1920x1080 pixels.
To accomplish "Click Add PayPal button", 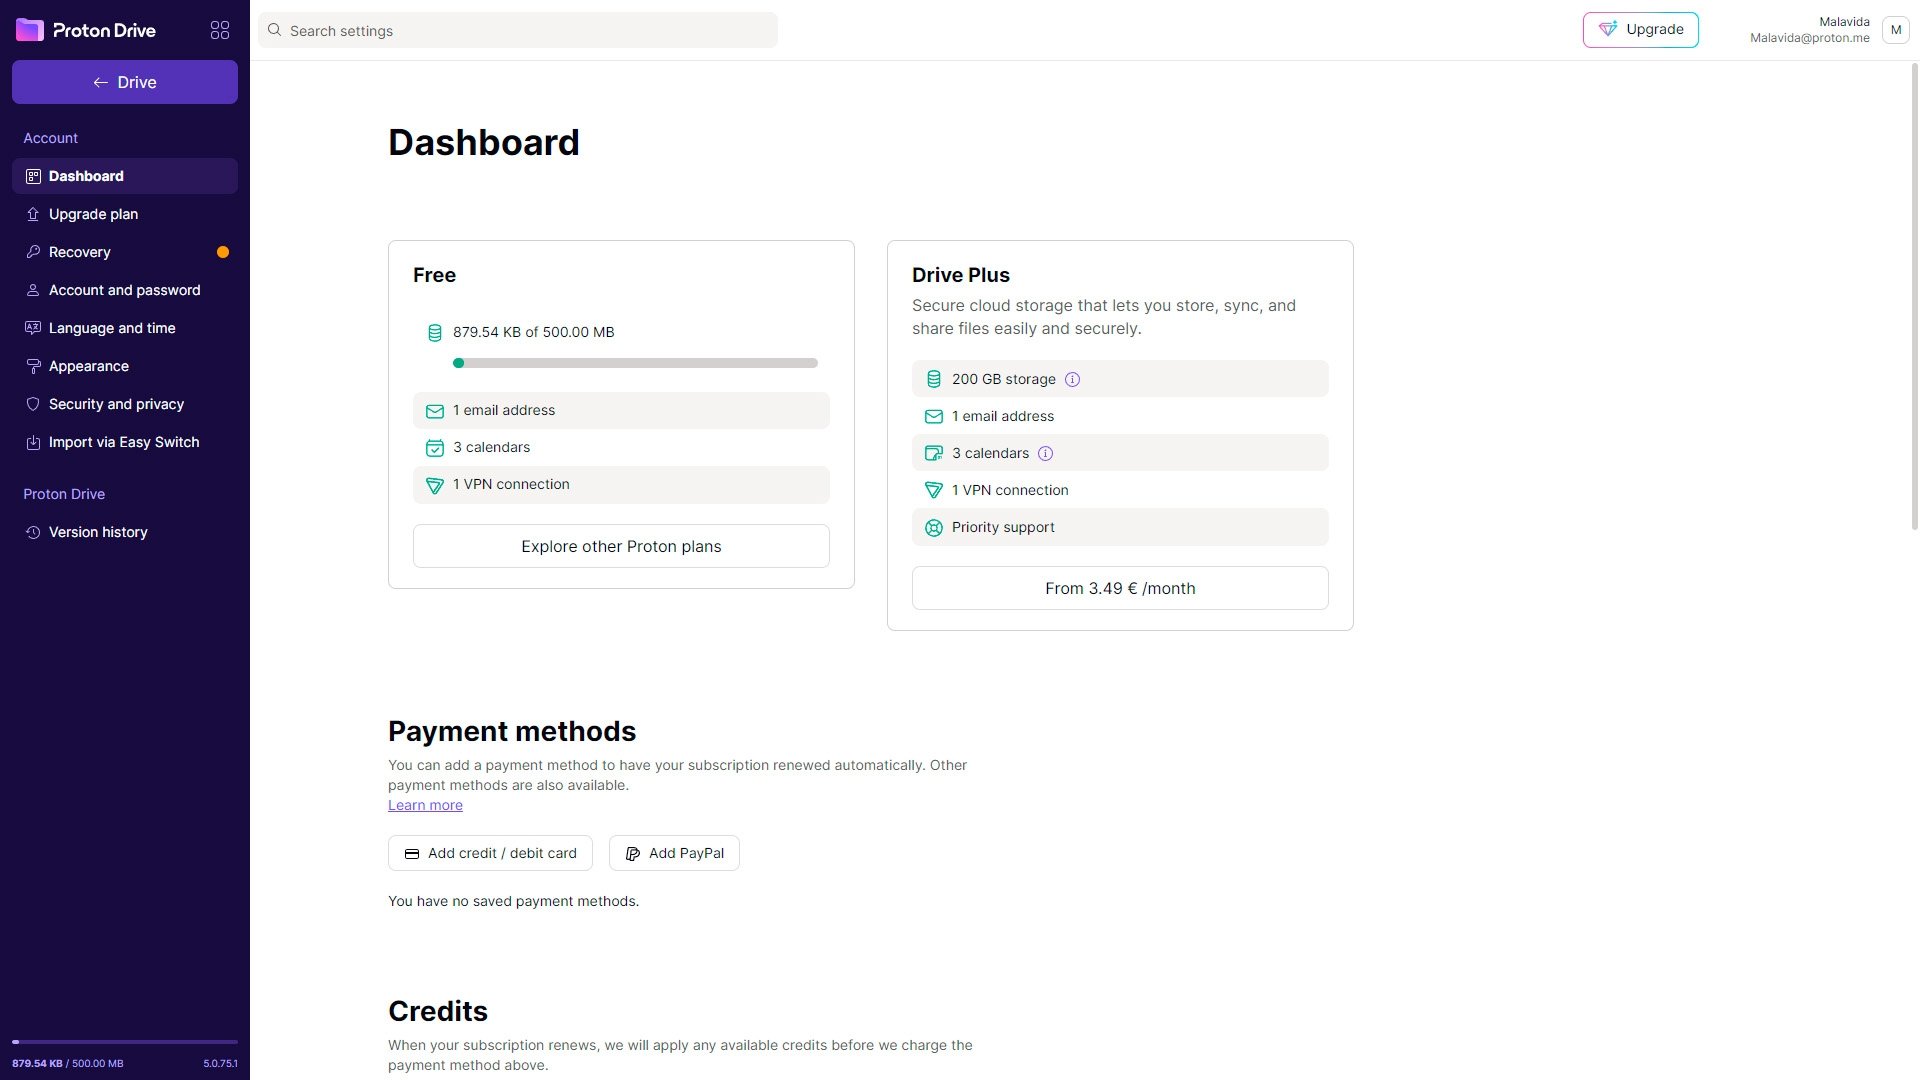I will click(674, 853).
